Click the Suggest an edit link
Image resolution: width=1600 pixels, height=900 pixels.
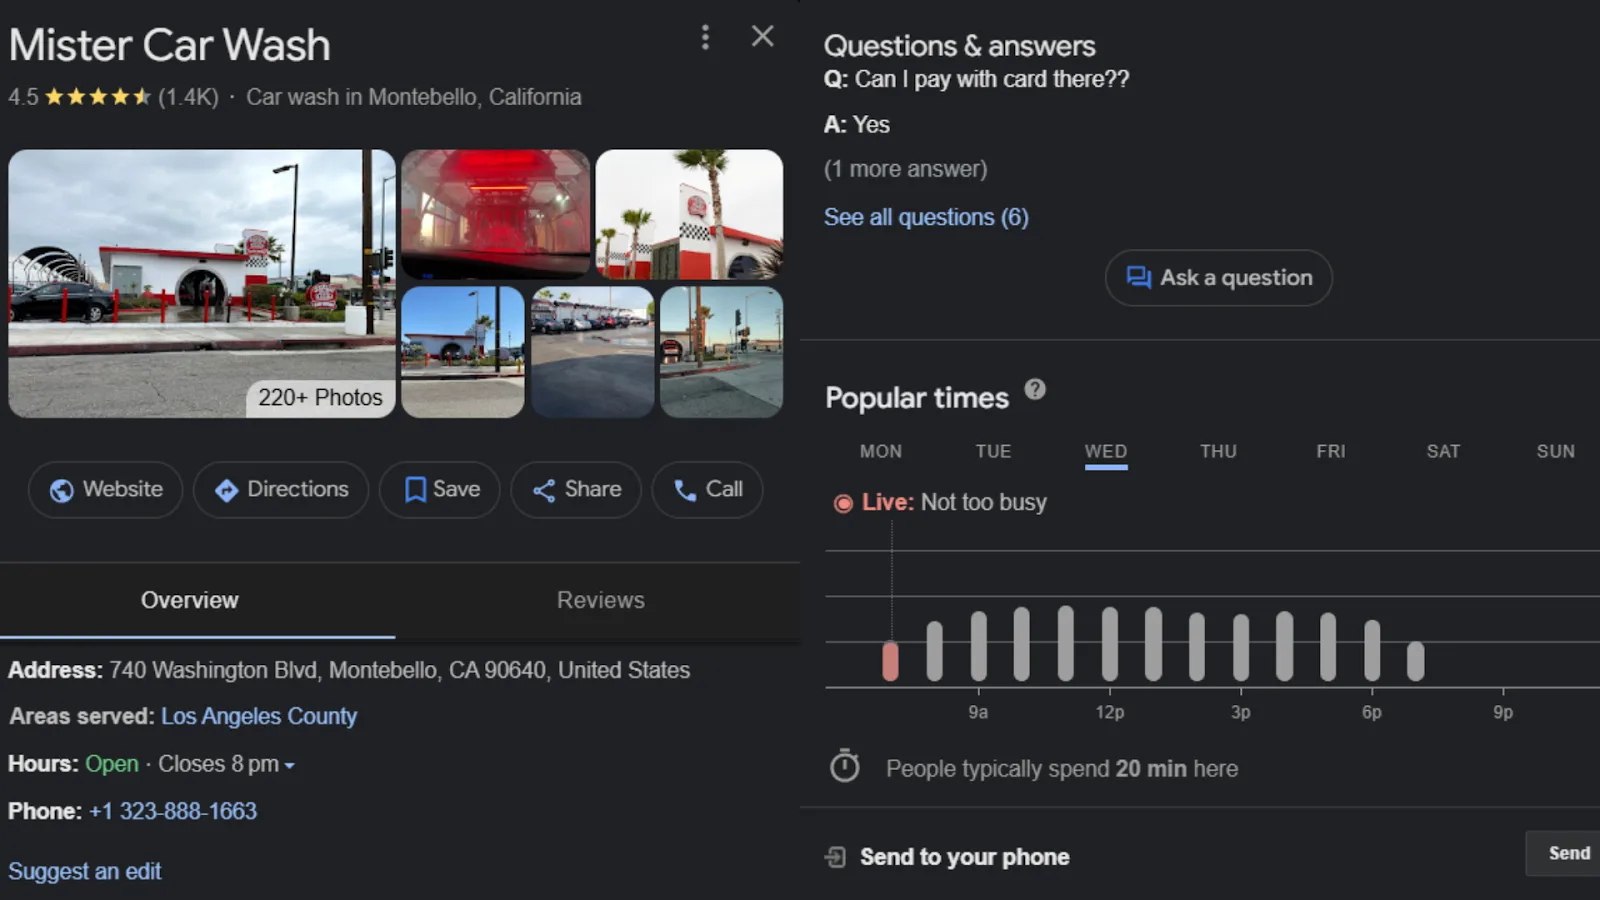pyautogui.click(x=85, y=872)
